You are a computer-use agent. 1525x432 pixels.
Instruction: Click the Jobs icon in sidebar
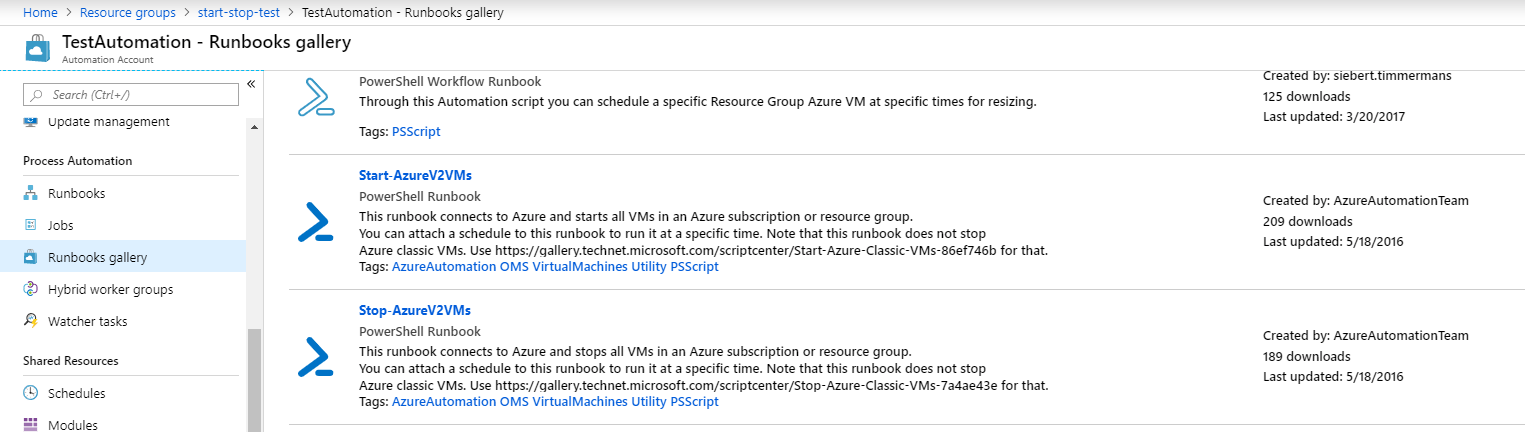(30, 225)
